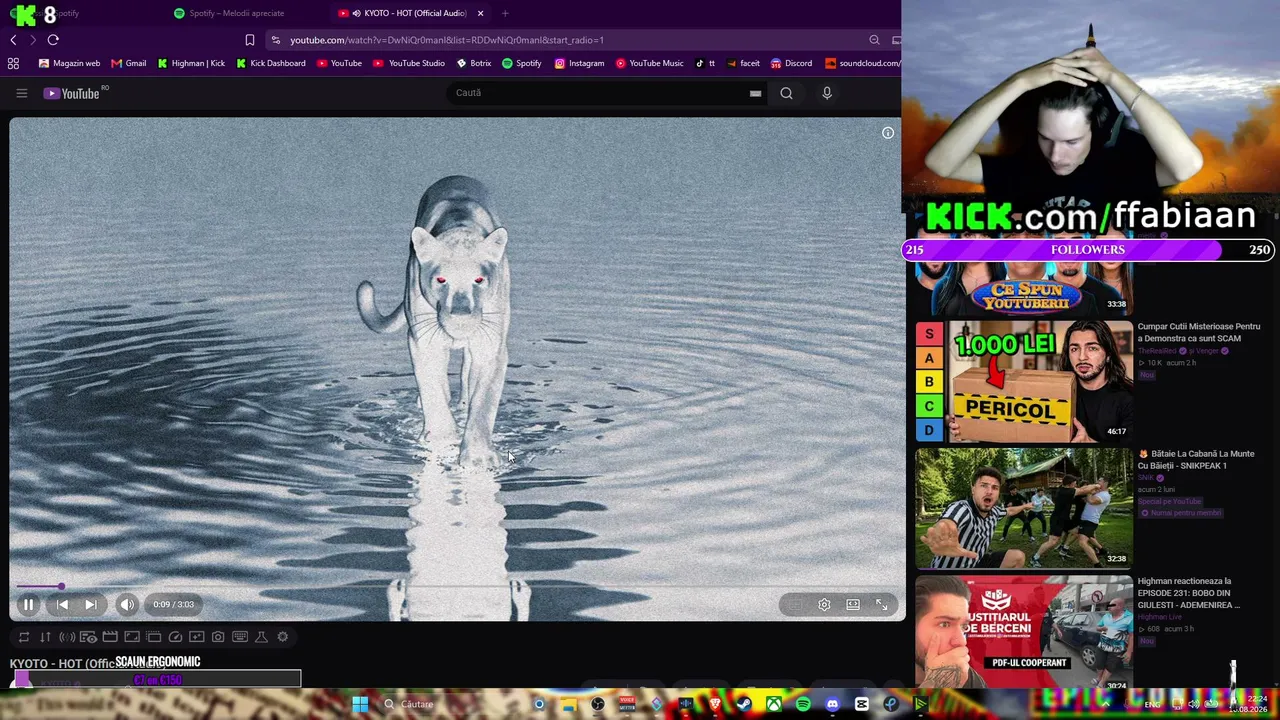Open Discord from the taskbar

coord(832,704)
